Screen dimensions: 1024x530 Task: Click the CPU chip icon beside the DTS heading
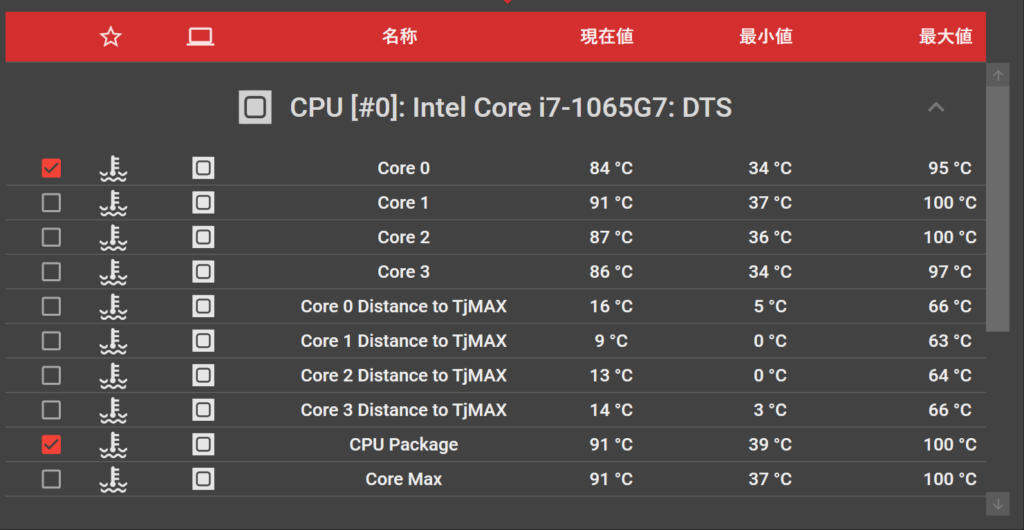point(255,107)
